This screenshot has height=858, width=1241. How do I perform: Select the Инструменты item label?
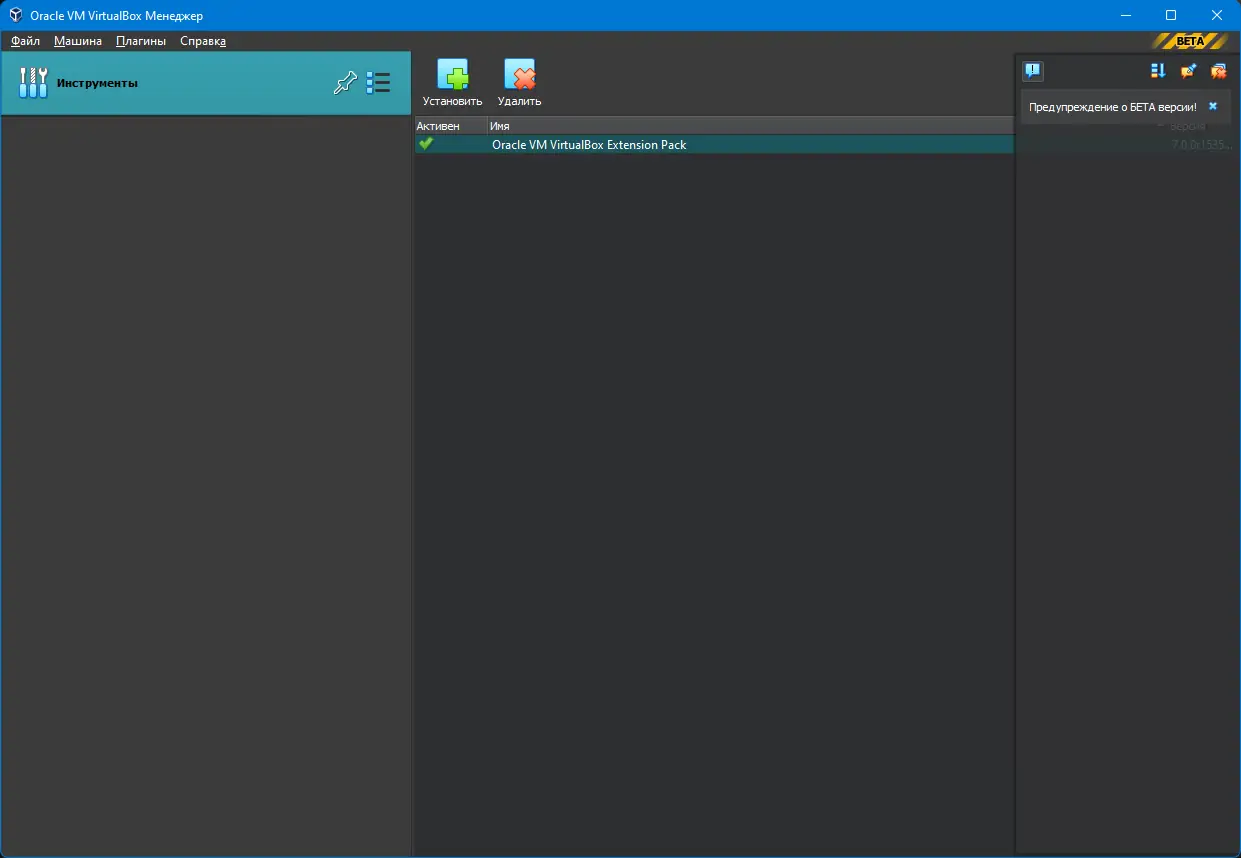coord(97,83)
